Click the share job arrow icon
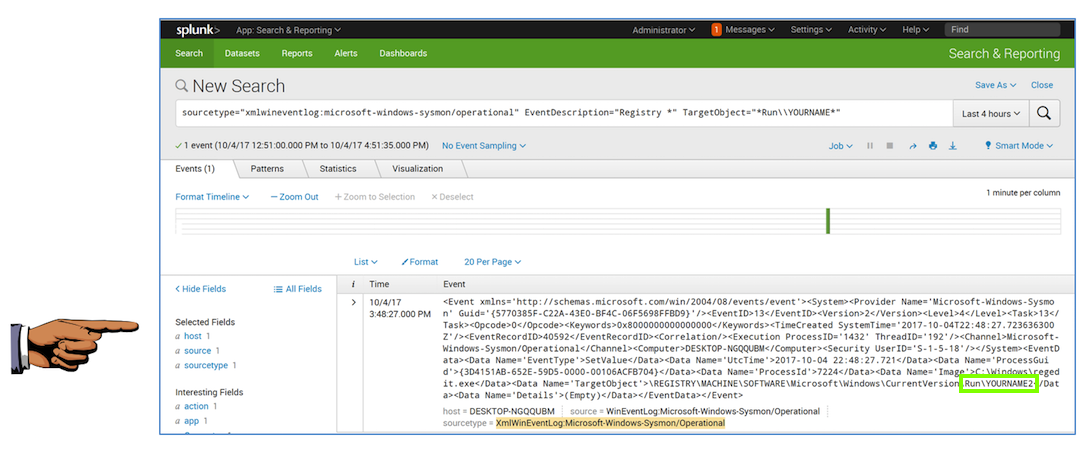1088x456 pixels. coord(912,146)
